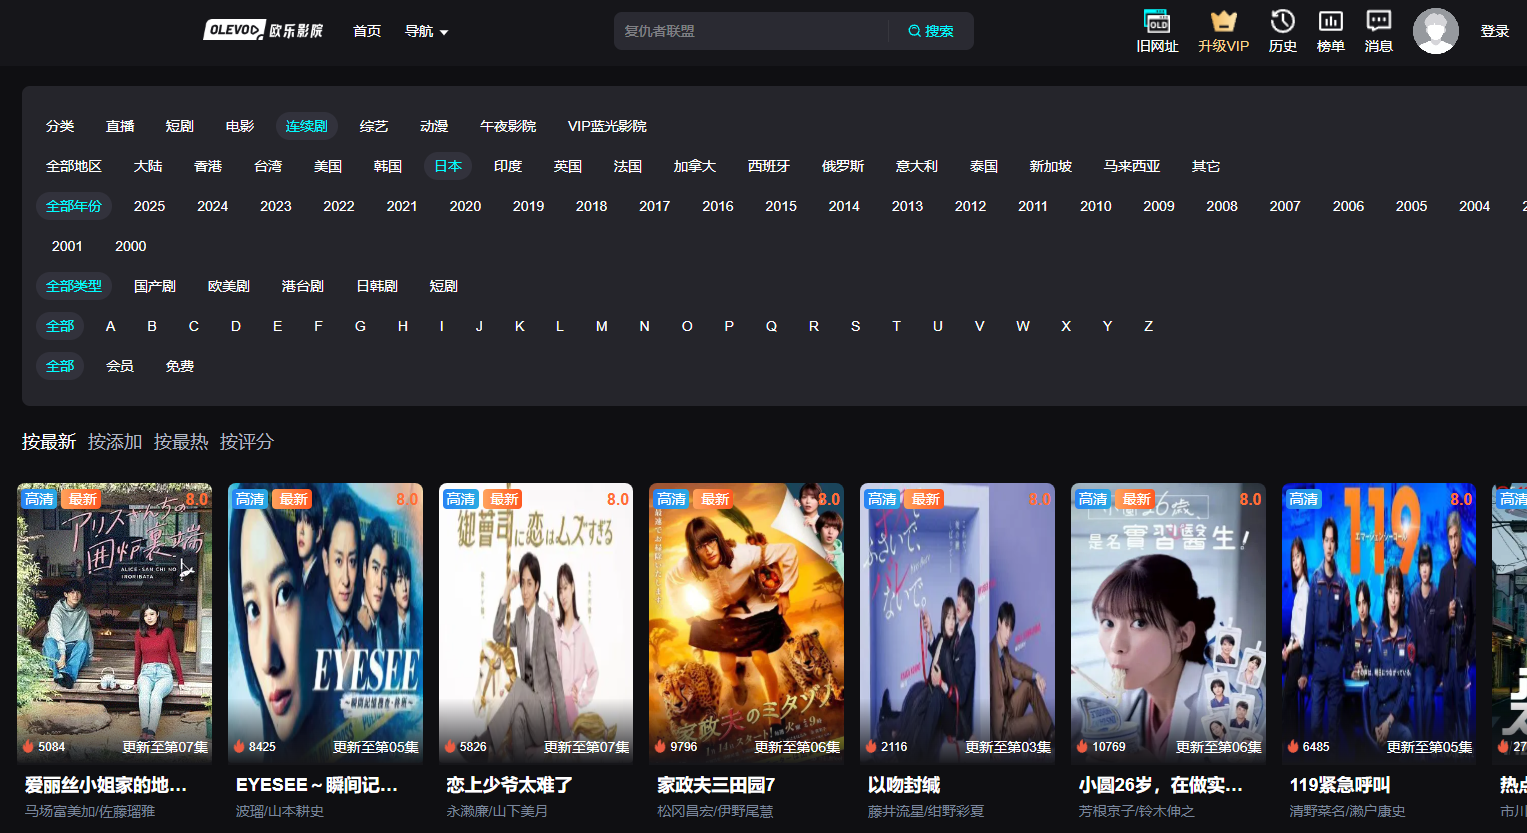
Task: Filter by year 2020
Action: pos(465,206)
